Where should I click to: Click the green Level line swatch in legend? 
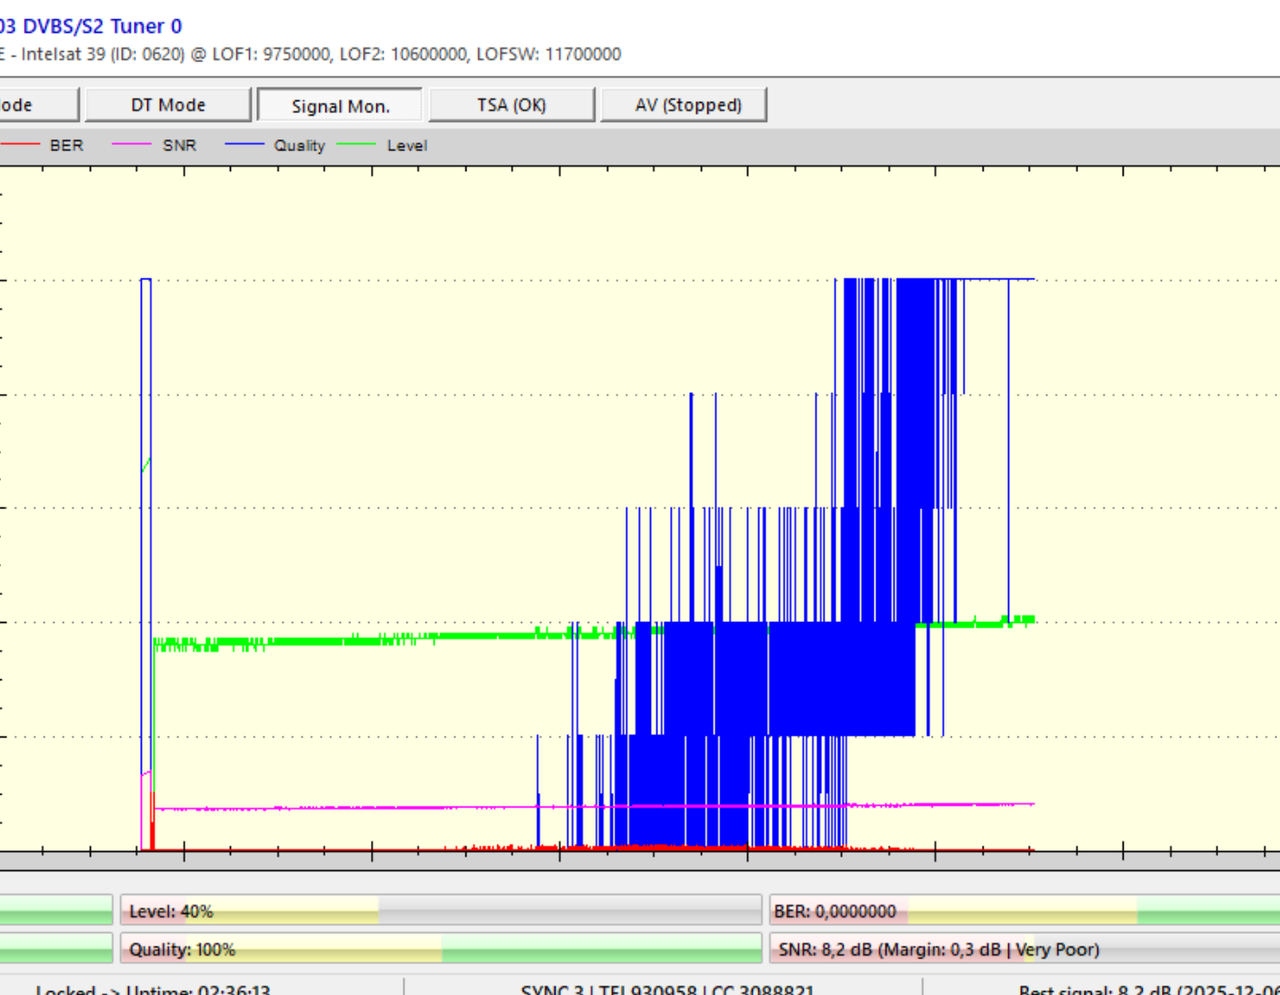pos(357,145)
